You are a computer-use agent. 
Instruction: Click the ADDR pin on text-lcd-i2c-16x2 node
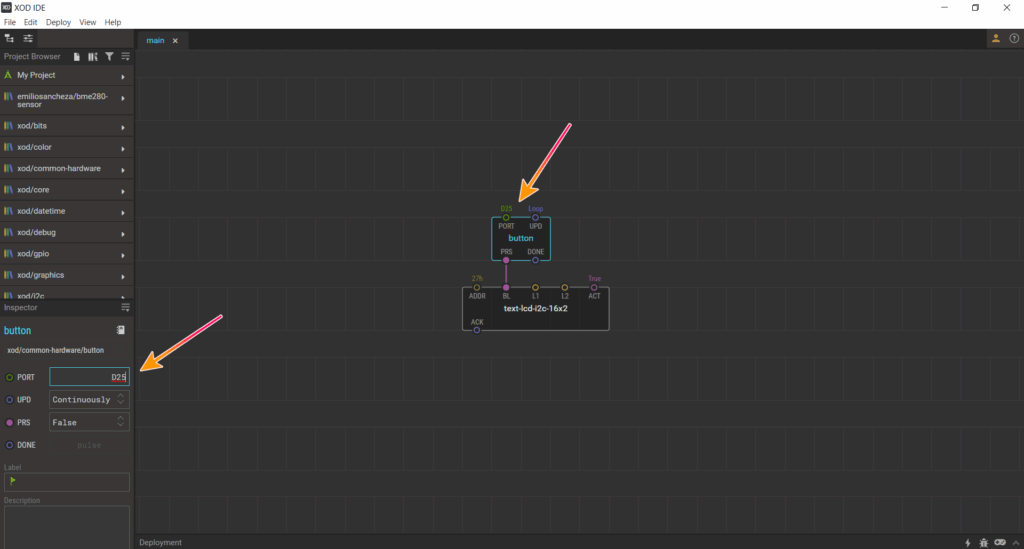tap(477, 287)
